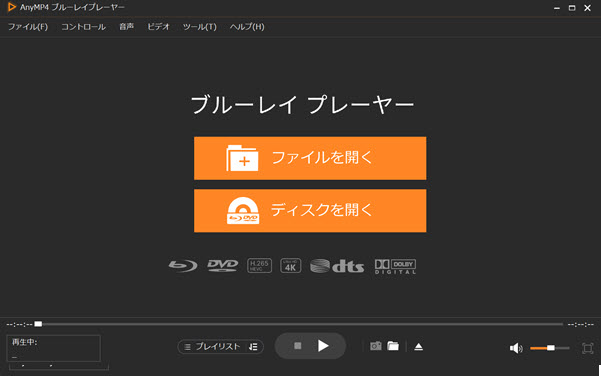Open the 音声 menu
601x376 pixels.
(126, 27)
